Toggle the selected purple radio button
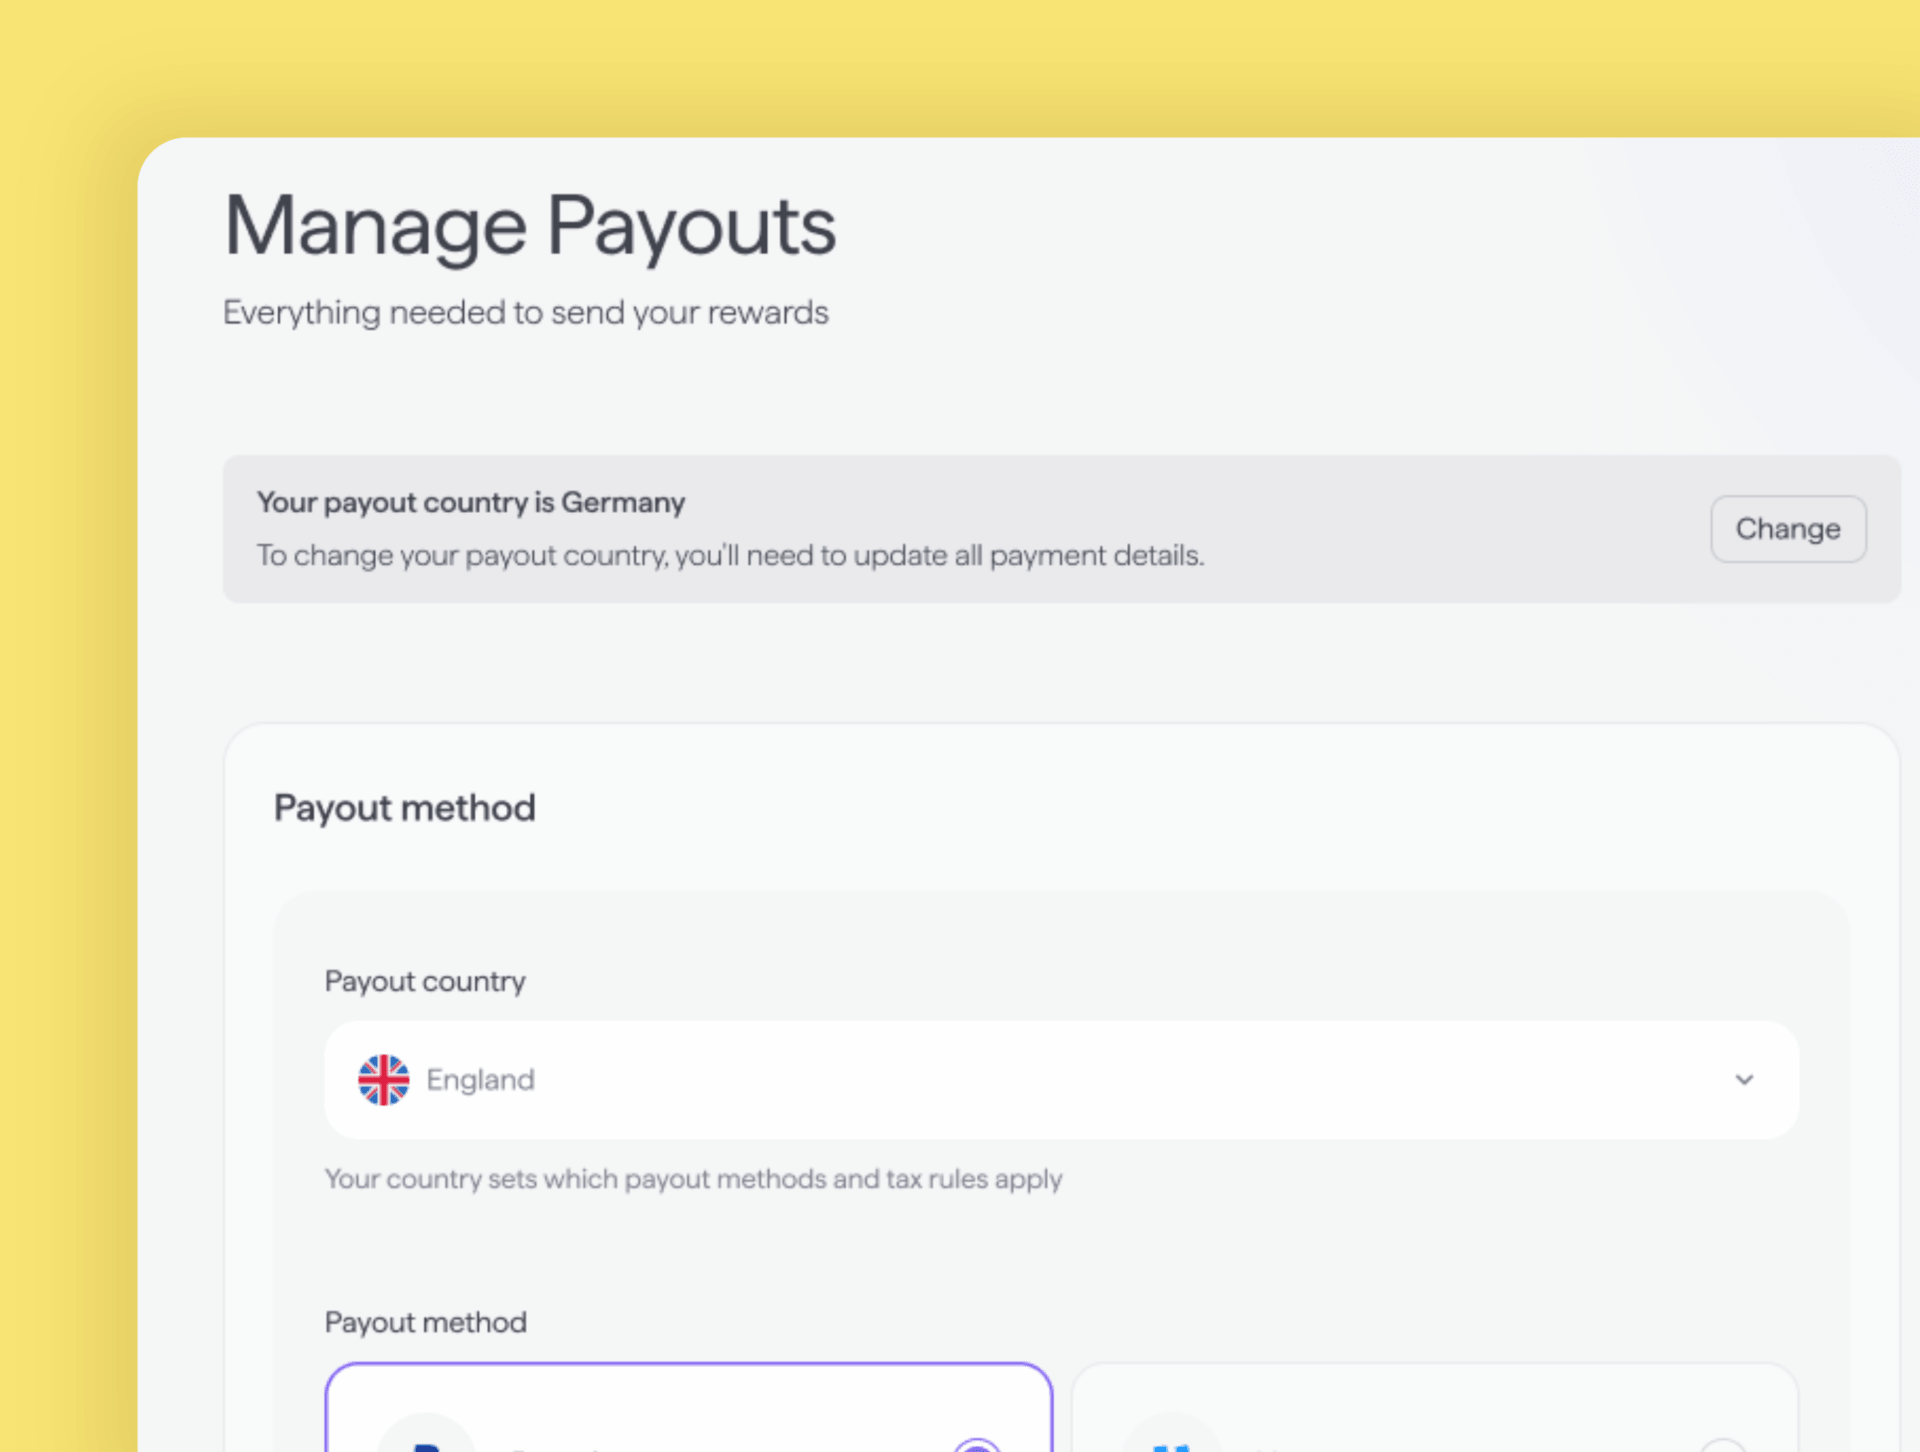This screenshot has width=1920, height=1452. [x=977, y=1444]
